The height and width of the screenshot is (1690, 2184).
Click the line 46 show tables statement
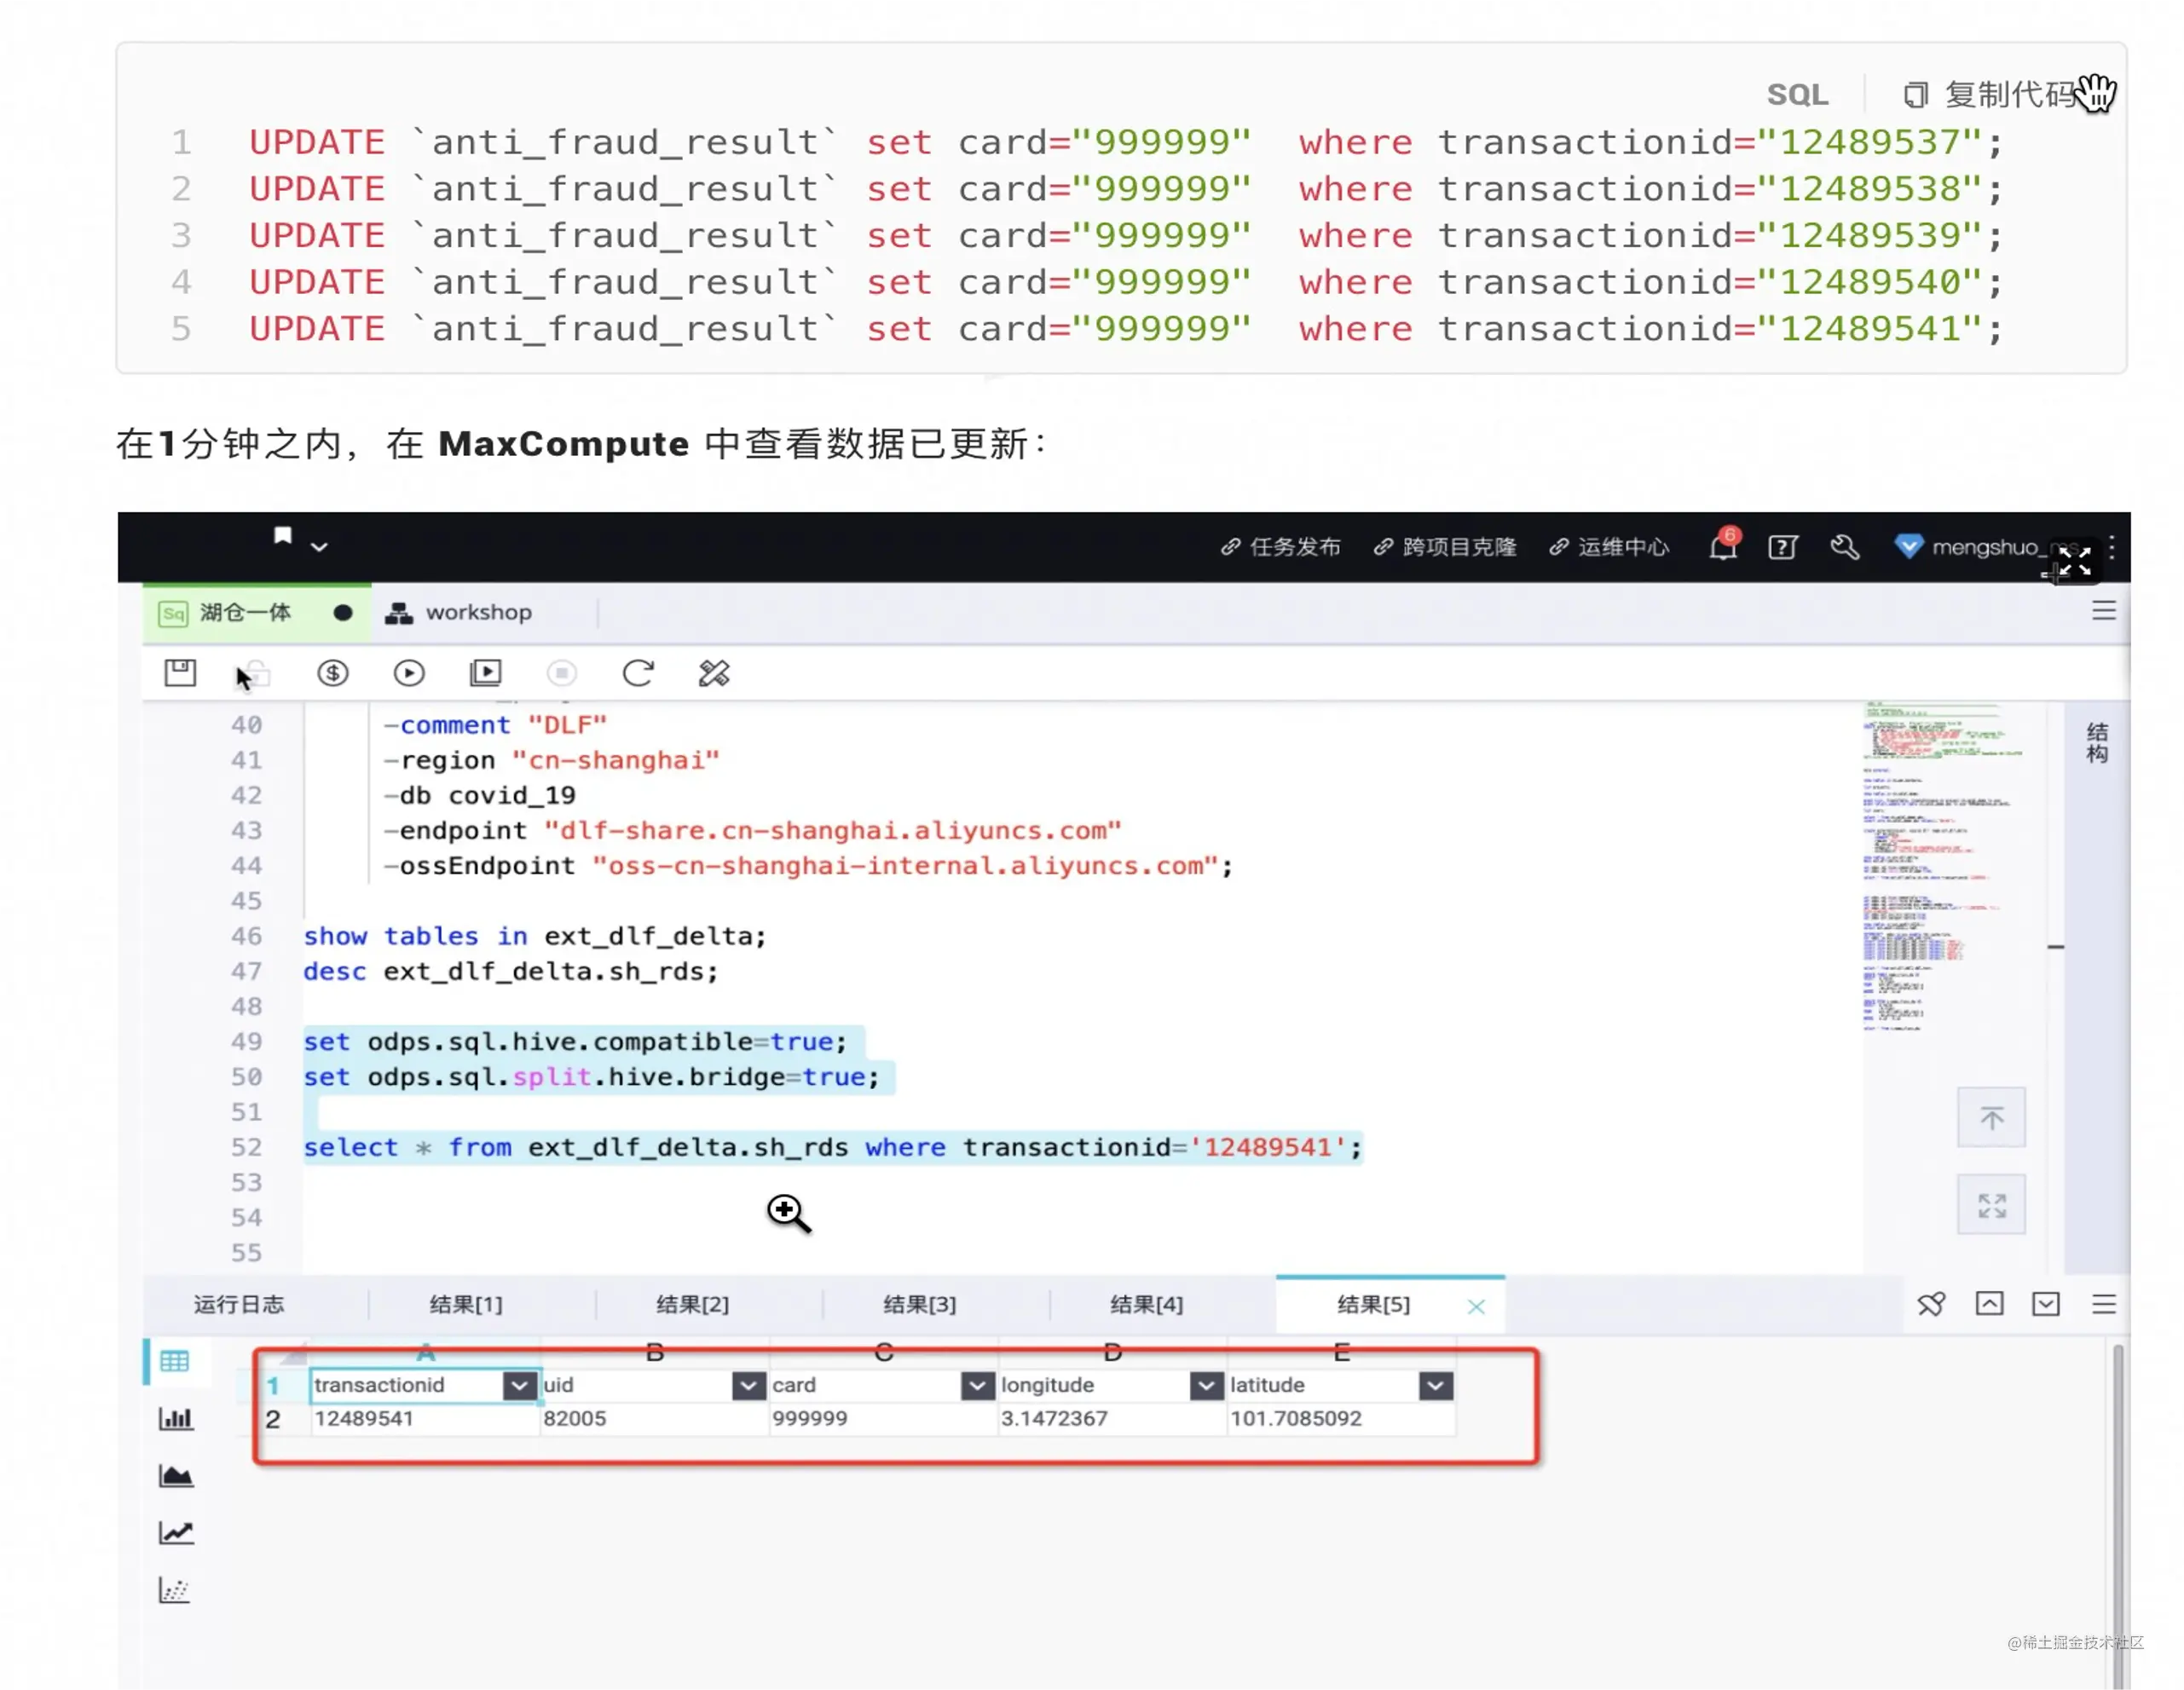pyautogui.click(x=535, y=936)
